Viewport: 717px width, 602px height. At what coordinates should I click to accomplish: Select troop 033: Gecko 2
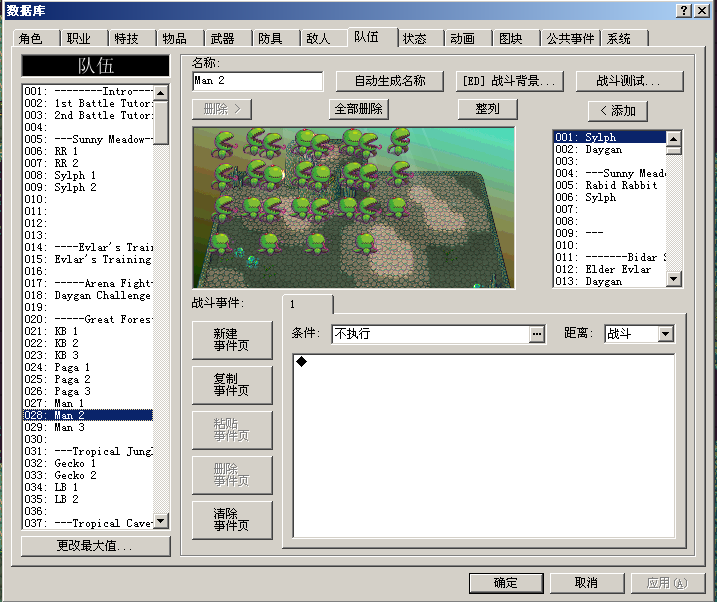click(88, 475)
